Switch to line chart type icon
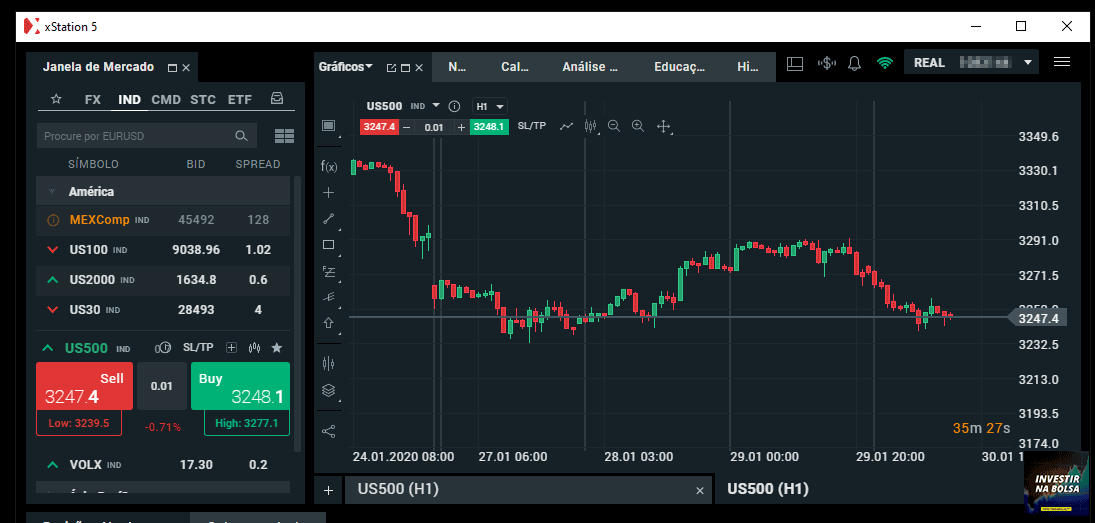 [566, 126]
